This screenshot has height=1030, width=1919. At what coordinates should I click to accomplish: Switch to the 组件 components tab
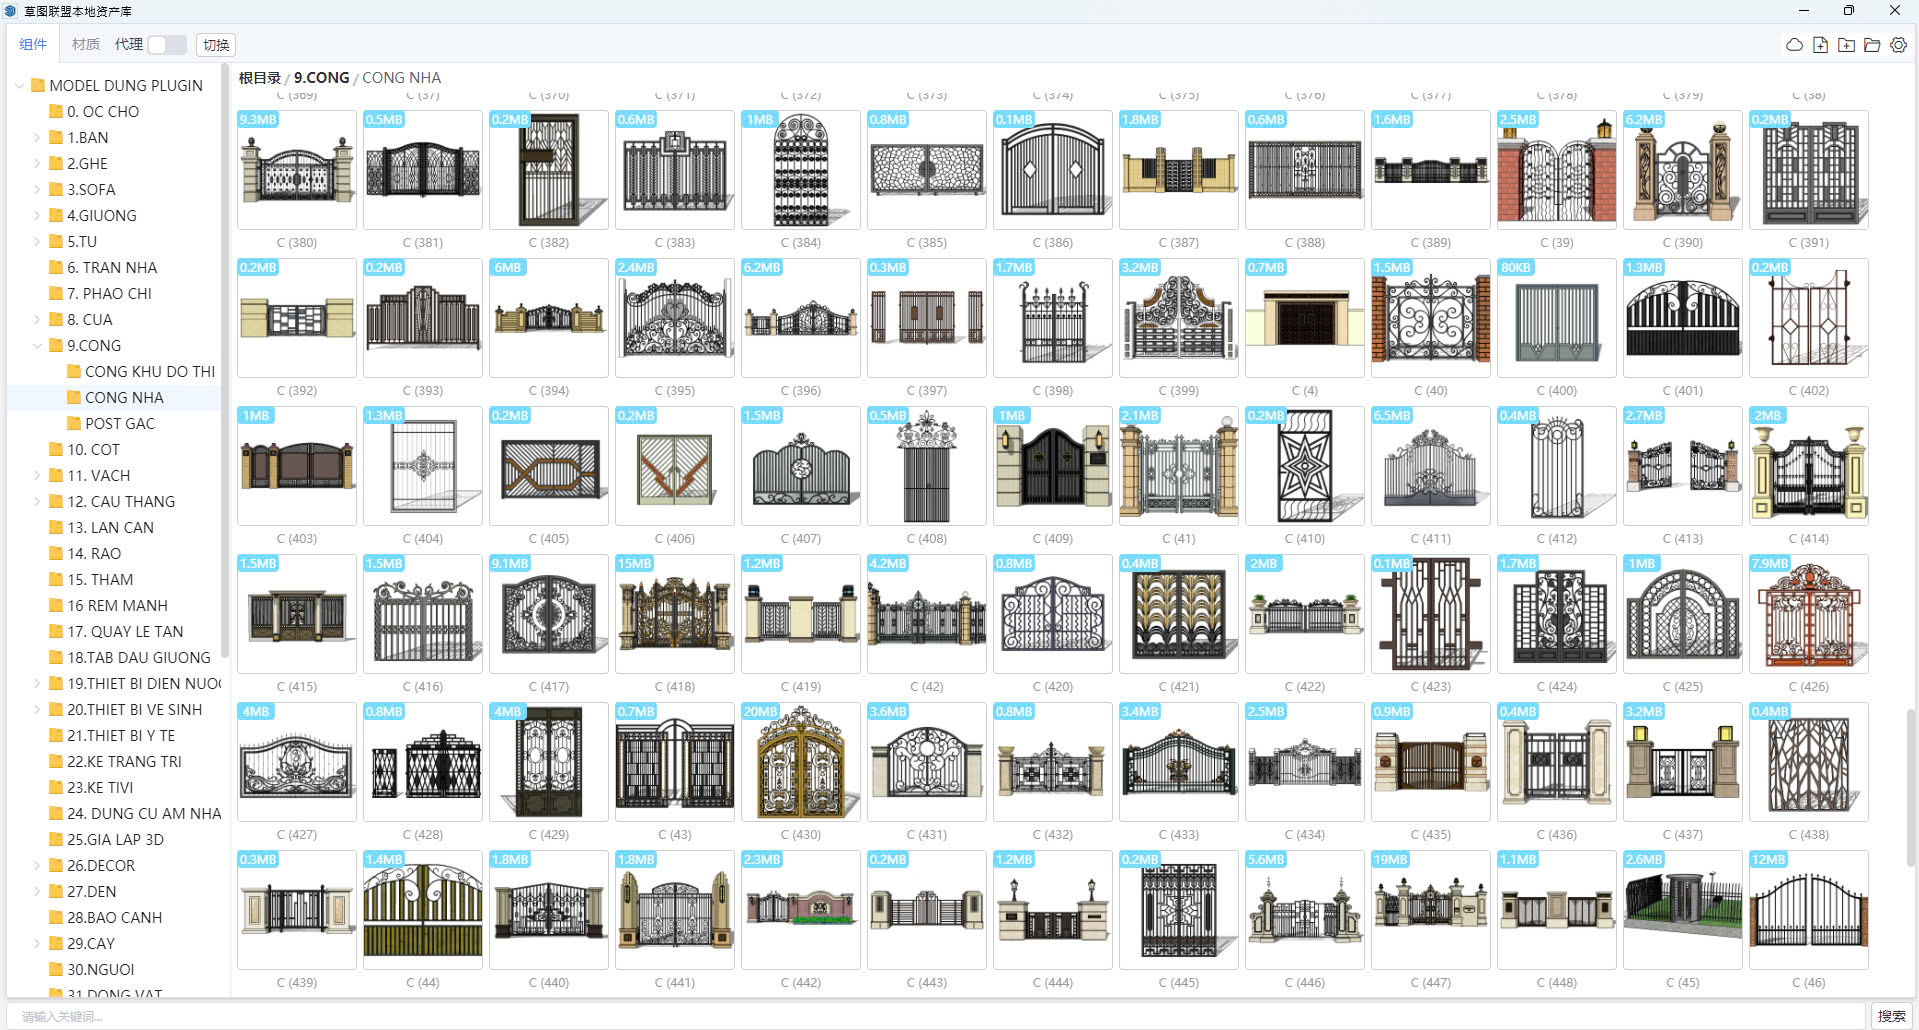(x=33, y=45)
